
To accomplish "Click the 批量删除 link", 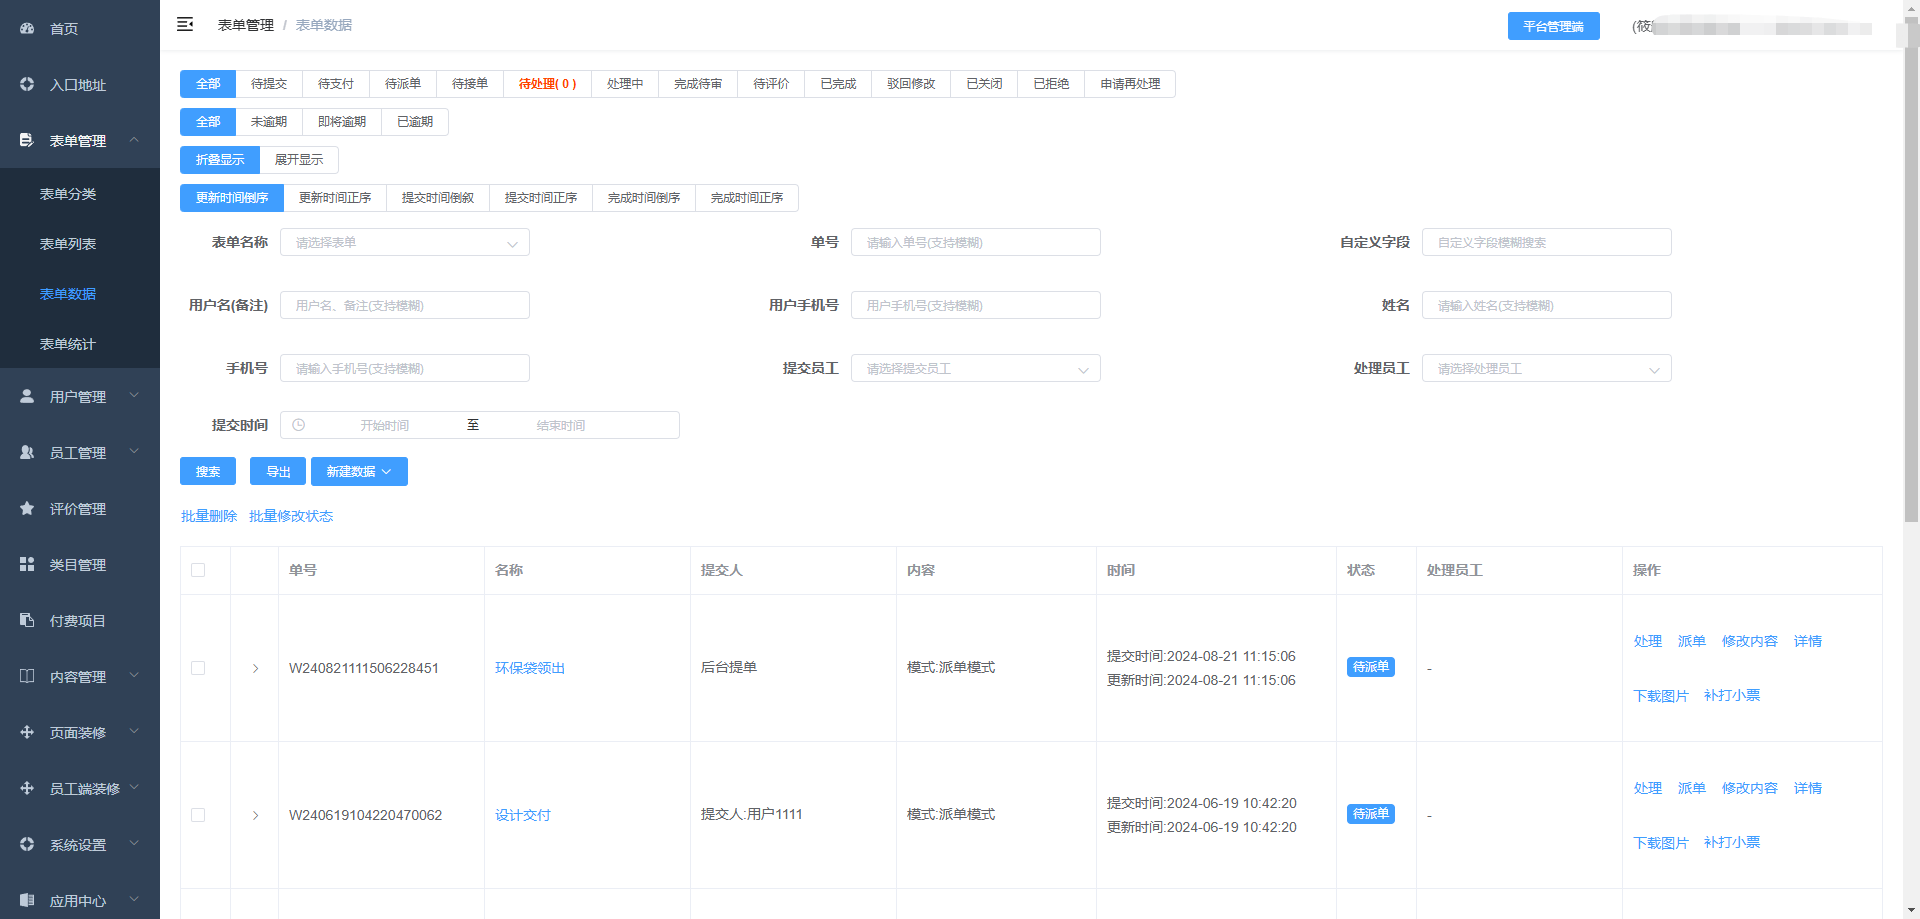I will [x=209, y=516].
